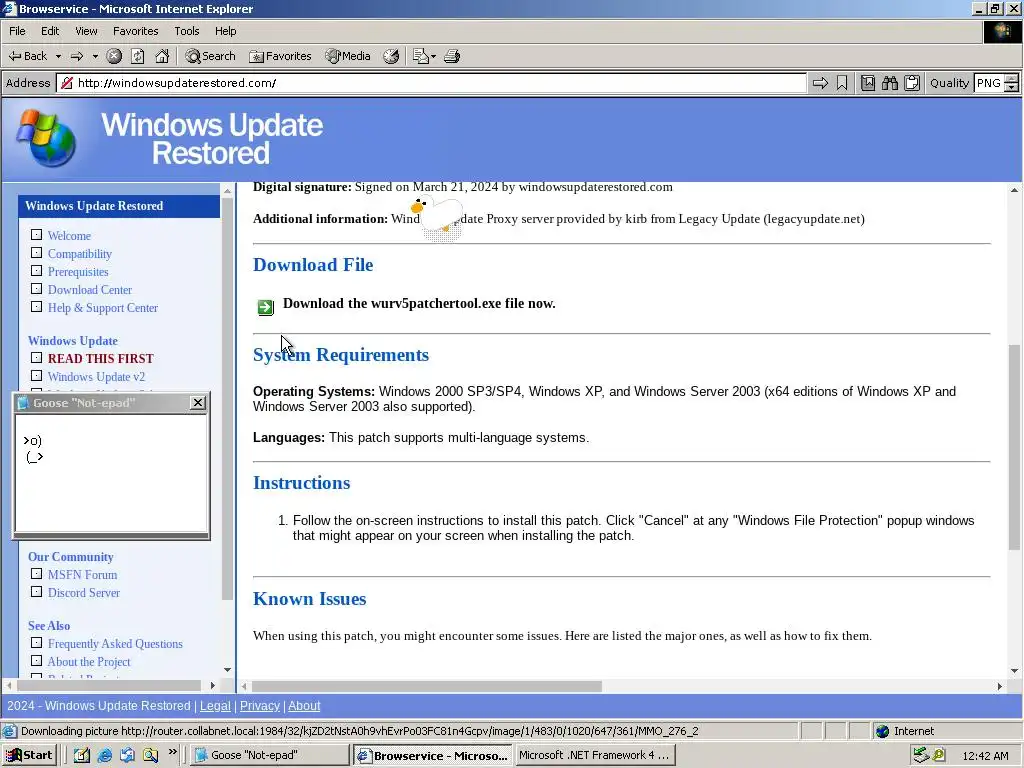Click the Privacy footer link

pyautogui.click(x=259, y=706)
